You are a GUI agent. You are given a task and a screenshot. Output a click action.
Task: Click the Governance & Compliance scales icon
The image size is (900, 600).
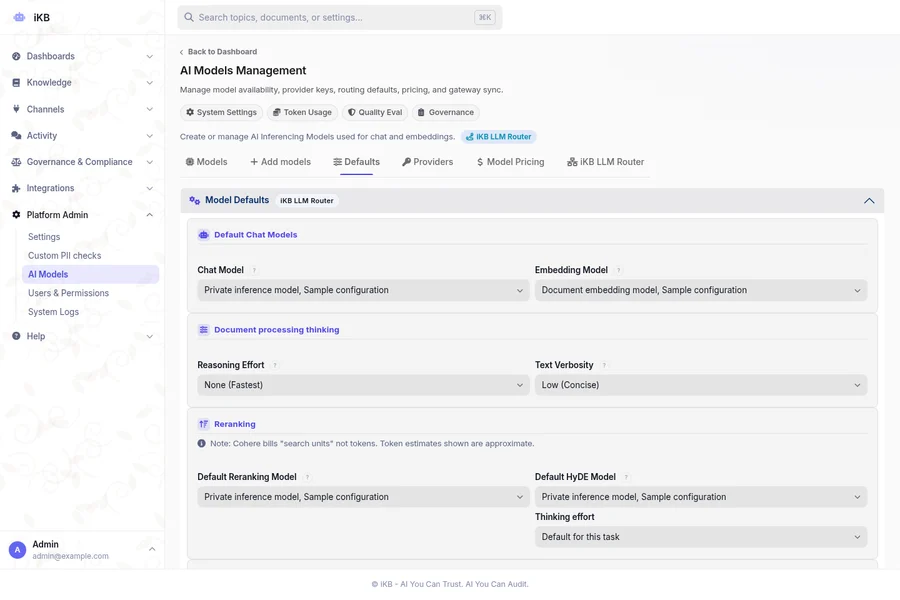coord(16,162)
